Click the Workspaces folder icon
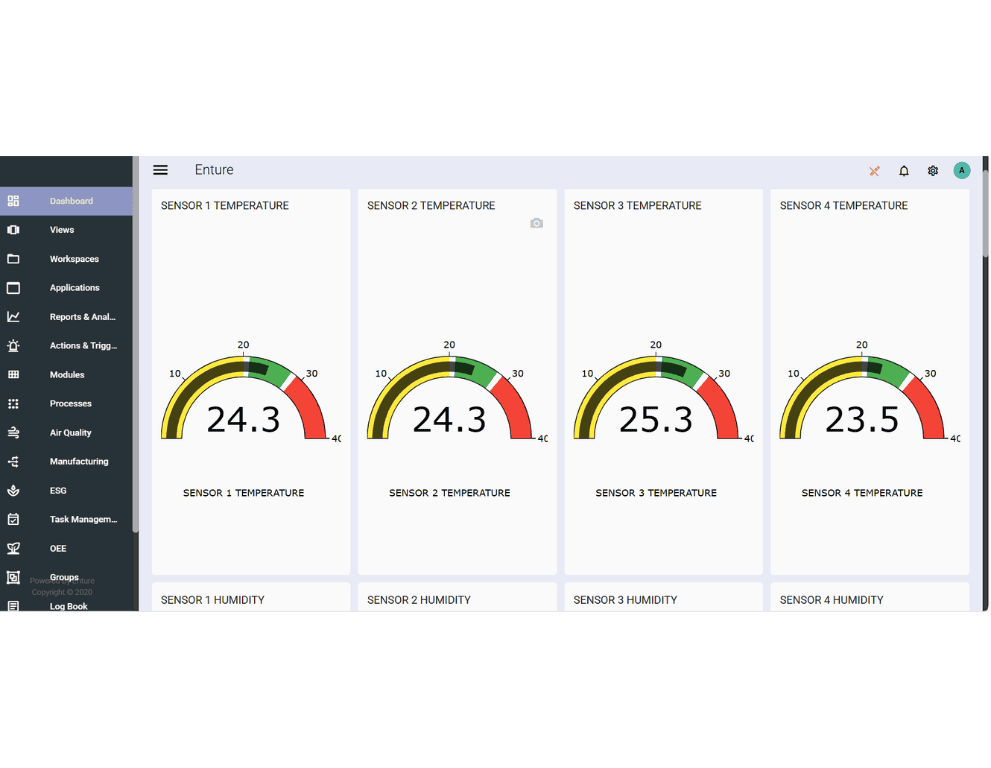The image size is (991, 768). pyautogui.click(x=13, y=259)
